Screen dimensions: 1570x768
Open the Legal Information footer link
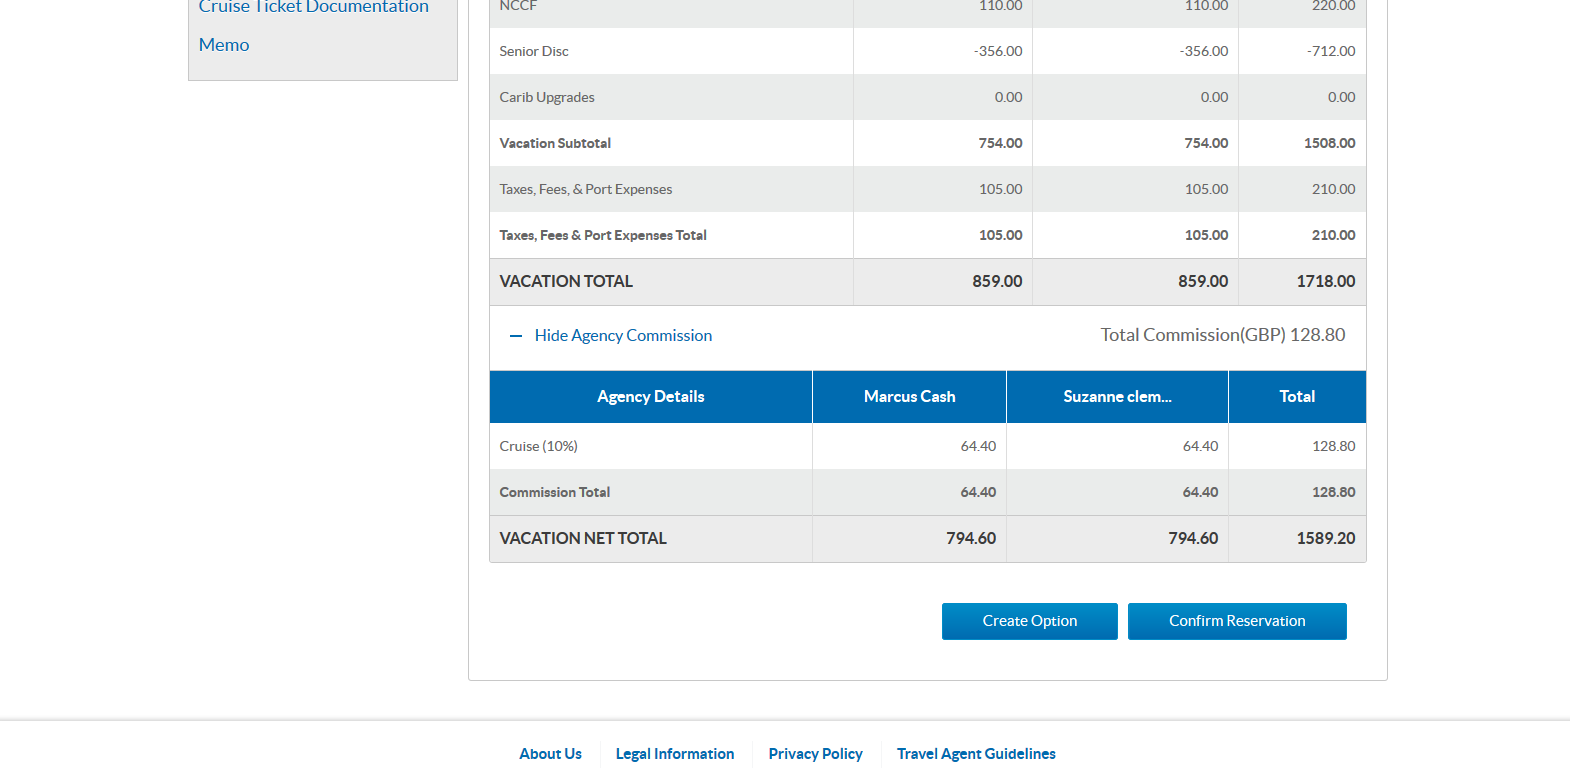tap(675, 754)
